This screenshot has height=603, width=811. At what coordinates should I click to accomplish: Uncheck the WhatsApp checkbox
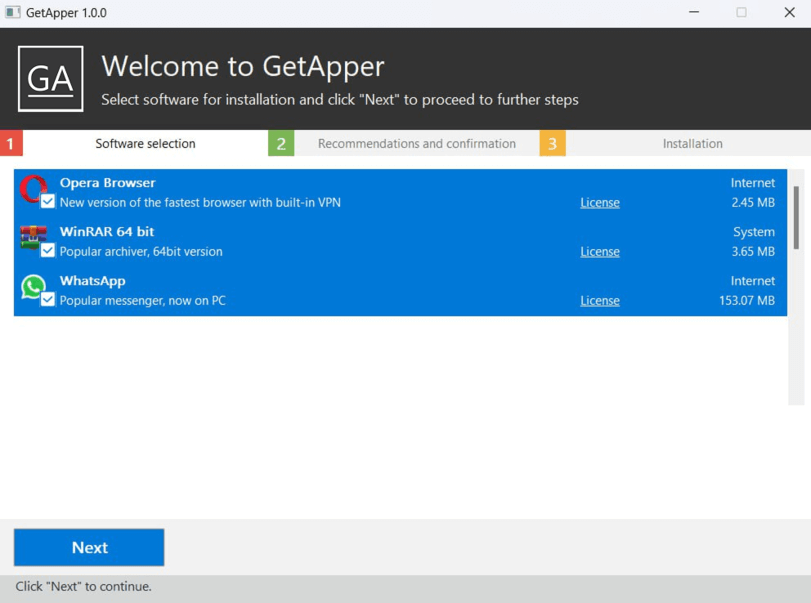tap(48, 299)
